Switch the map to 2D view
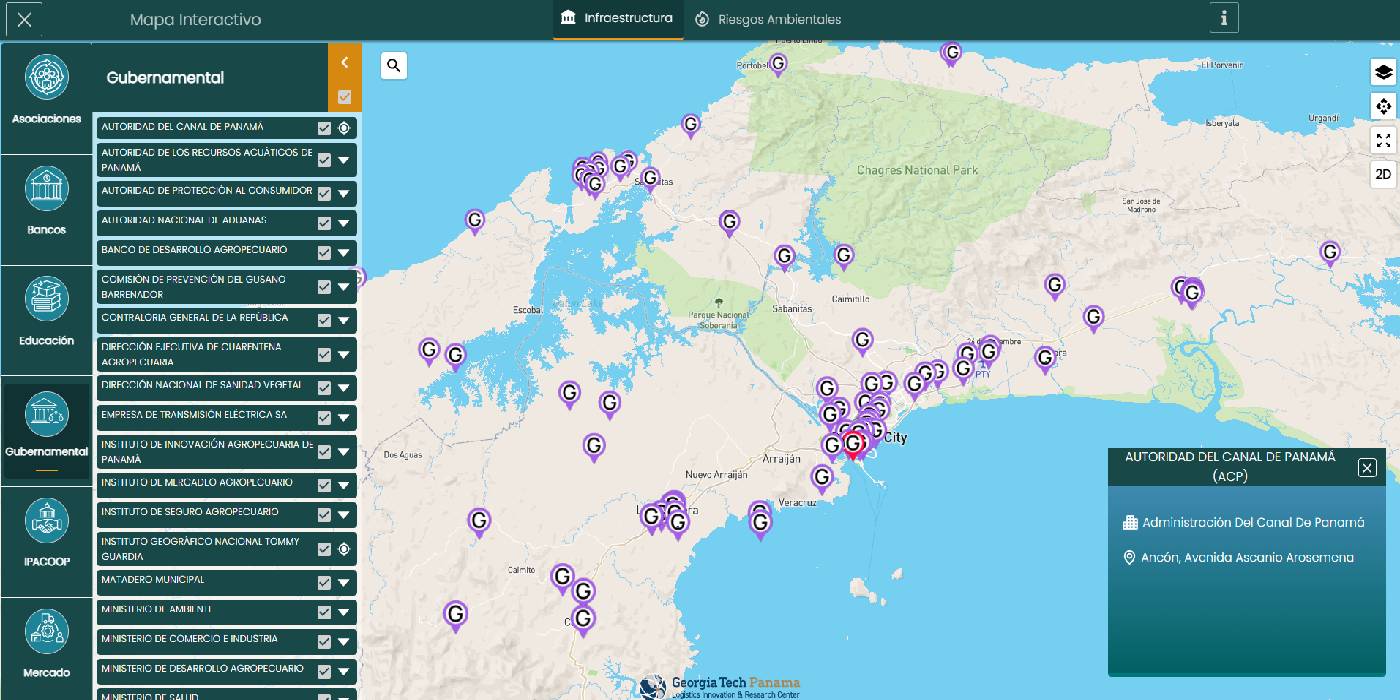 point(1383,174)
